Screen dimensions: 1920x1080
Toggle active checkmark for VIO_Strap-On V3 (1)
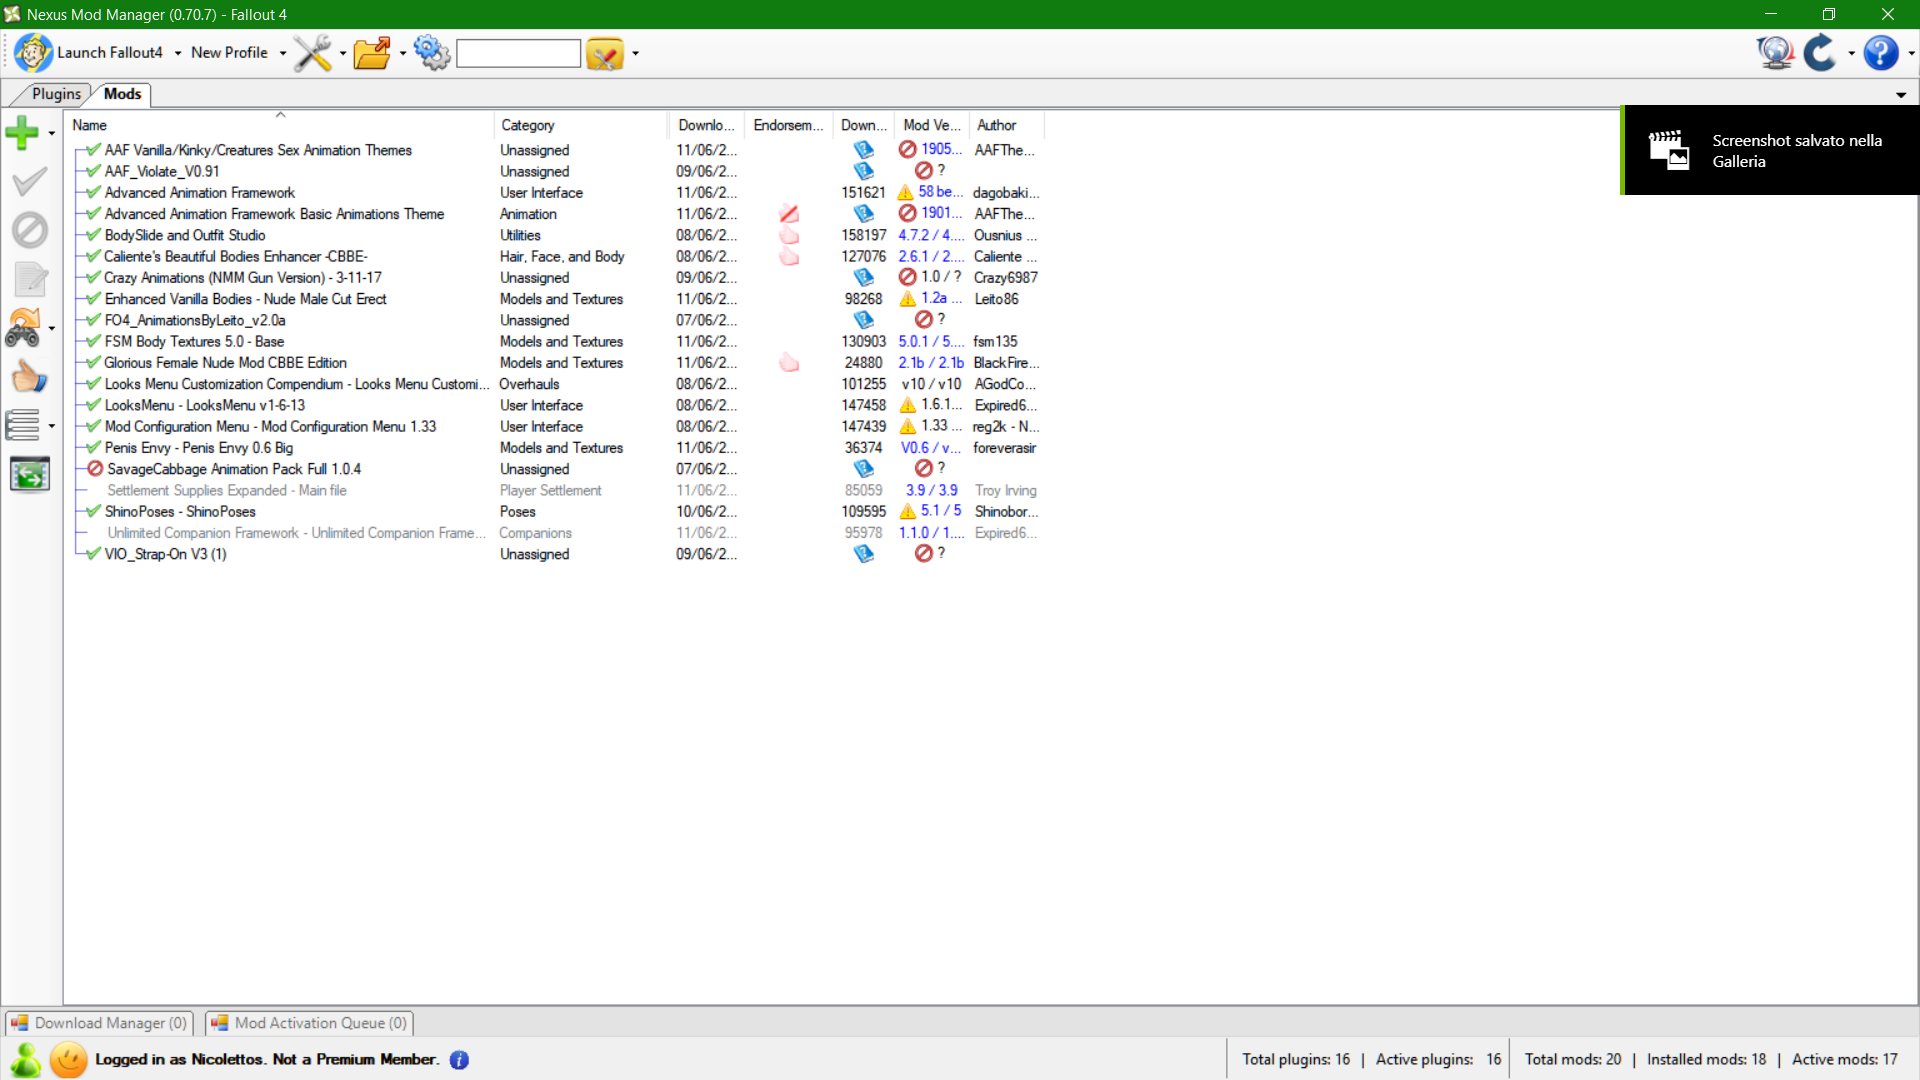(93, 554)
